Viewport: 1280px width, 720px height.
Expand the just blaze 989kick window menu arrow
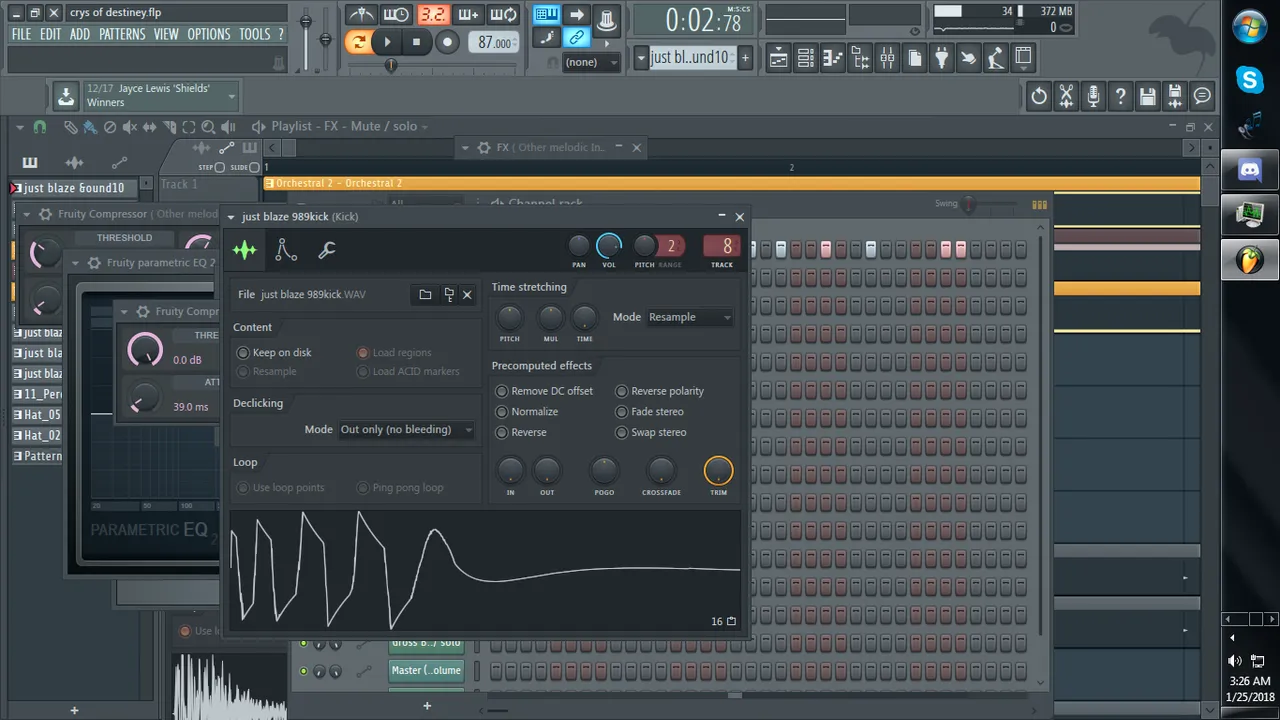tap(231, 217)
